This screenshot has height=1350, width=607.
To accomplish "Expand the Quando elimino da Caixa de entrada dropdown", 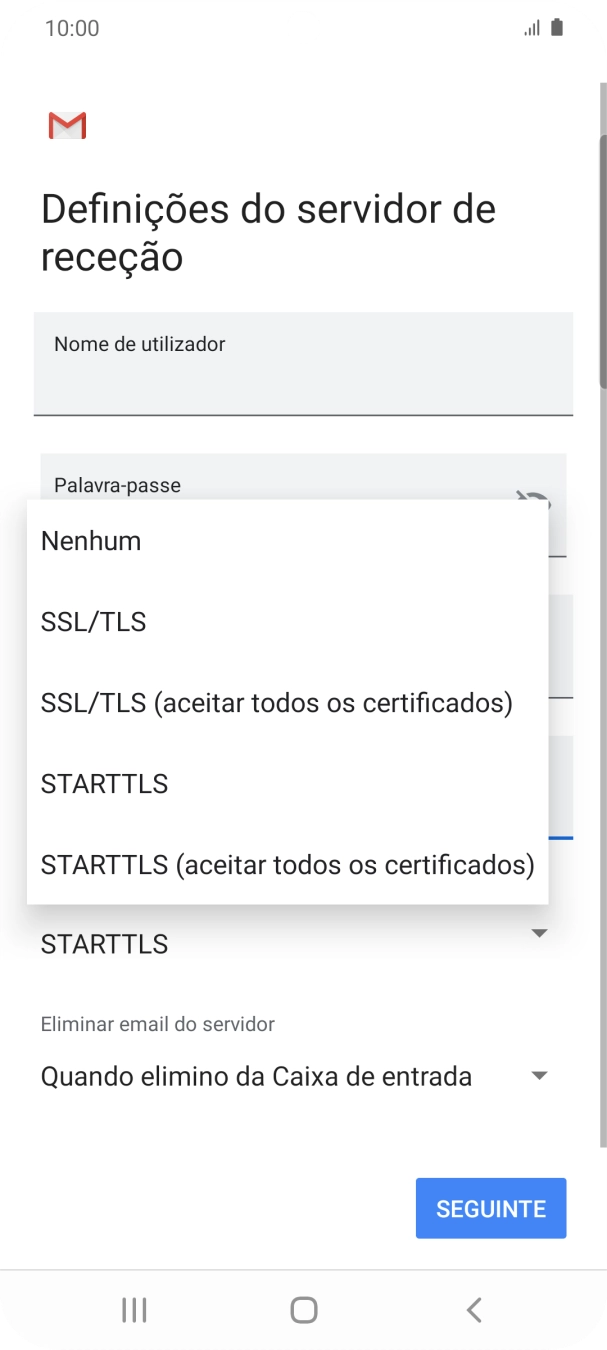I will click(x=539, y=1076).
